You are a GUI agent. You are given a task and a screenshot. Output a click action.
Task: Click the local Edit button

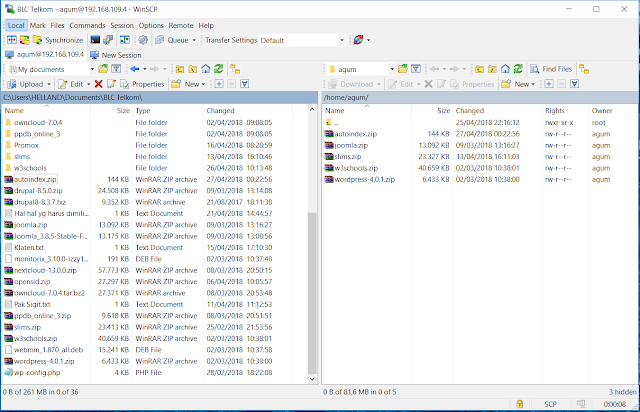71,84
